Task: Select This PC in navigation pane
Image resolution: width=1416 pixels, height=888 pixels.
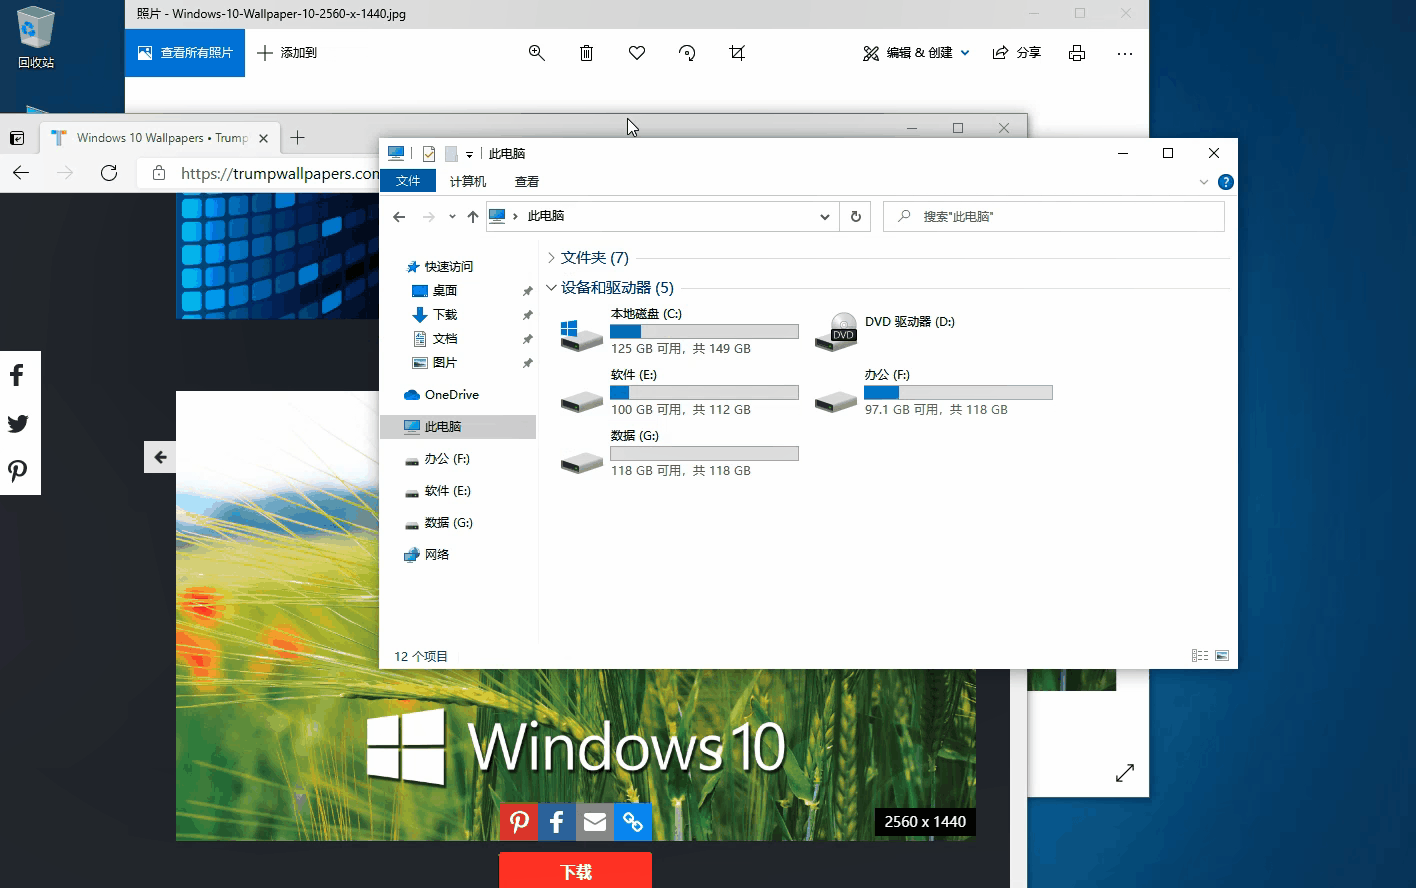Action: (458, 427)
